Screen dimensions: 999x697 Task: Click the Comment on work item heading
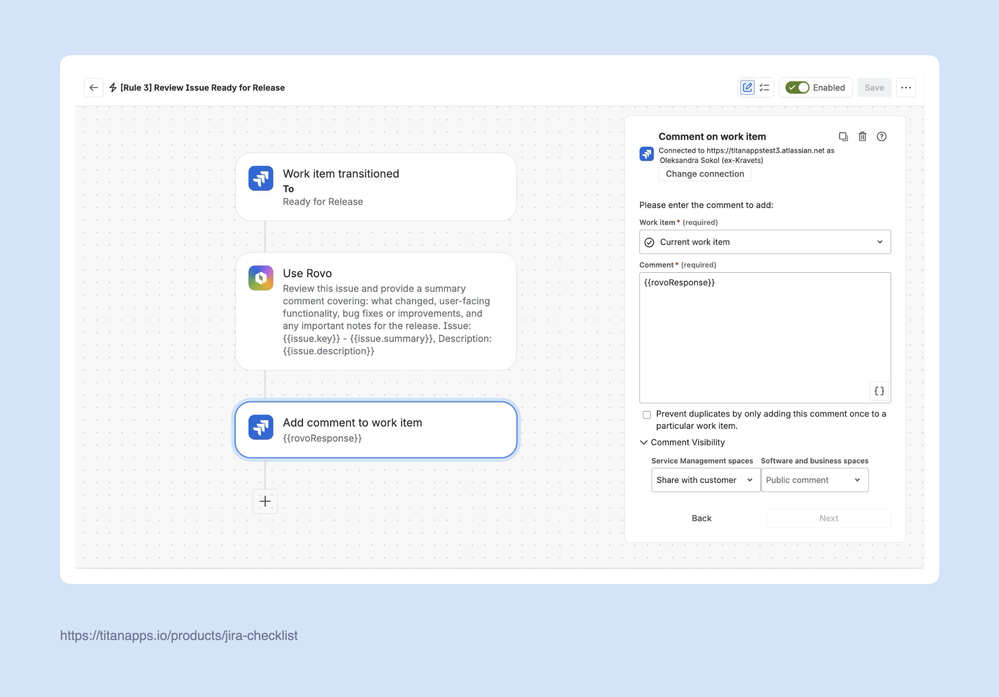coord(712,136)
